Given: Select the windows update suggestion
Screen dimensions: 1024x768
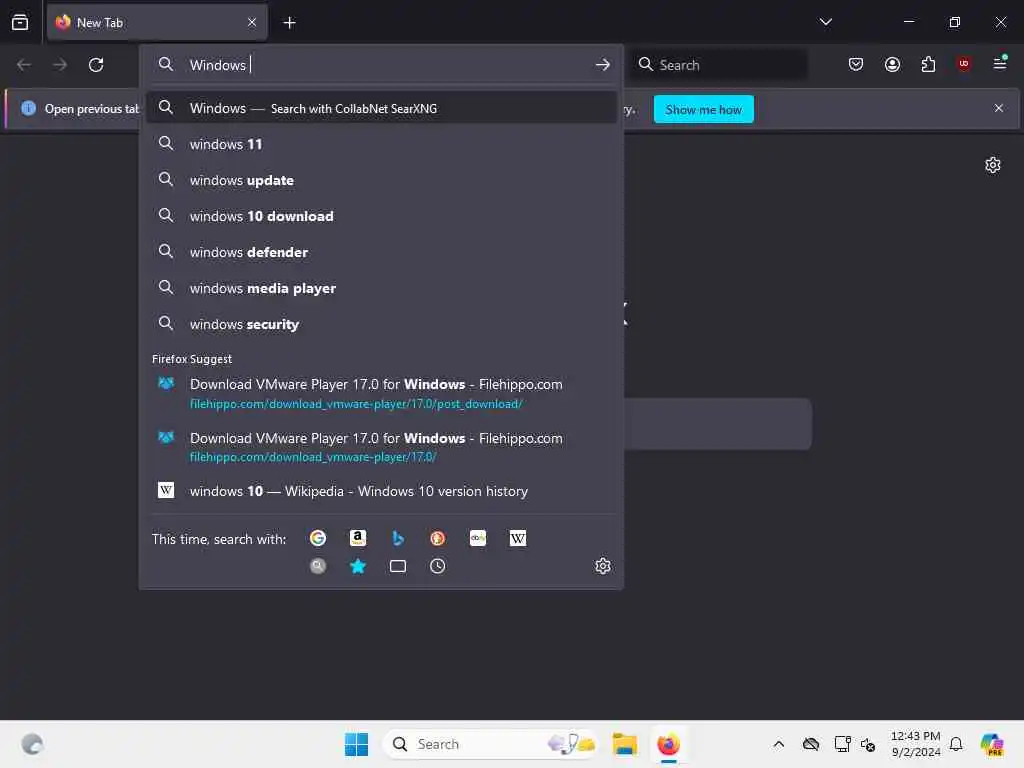Looking at the screenshot, I should (x=382, y=180).
